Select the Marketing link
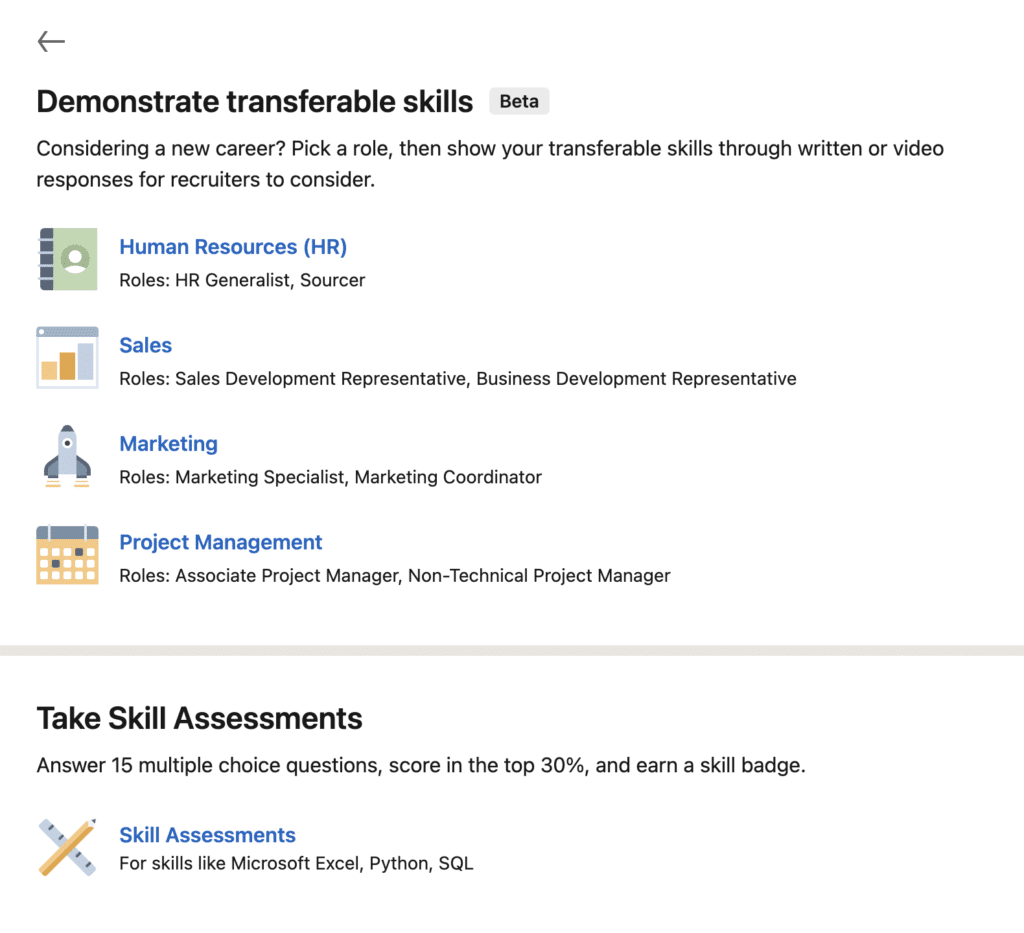The height and width of the screenshot is (933, 1024). 168,444
